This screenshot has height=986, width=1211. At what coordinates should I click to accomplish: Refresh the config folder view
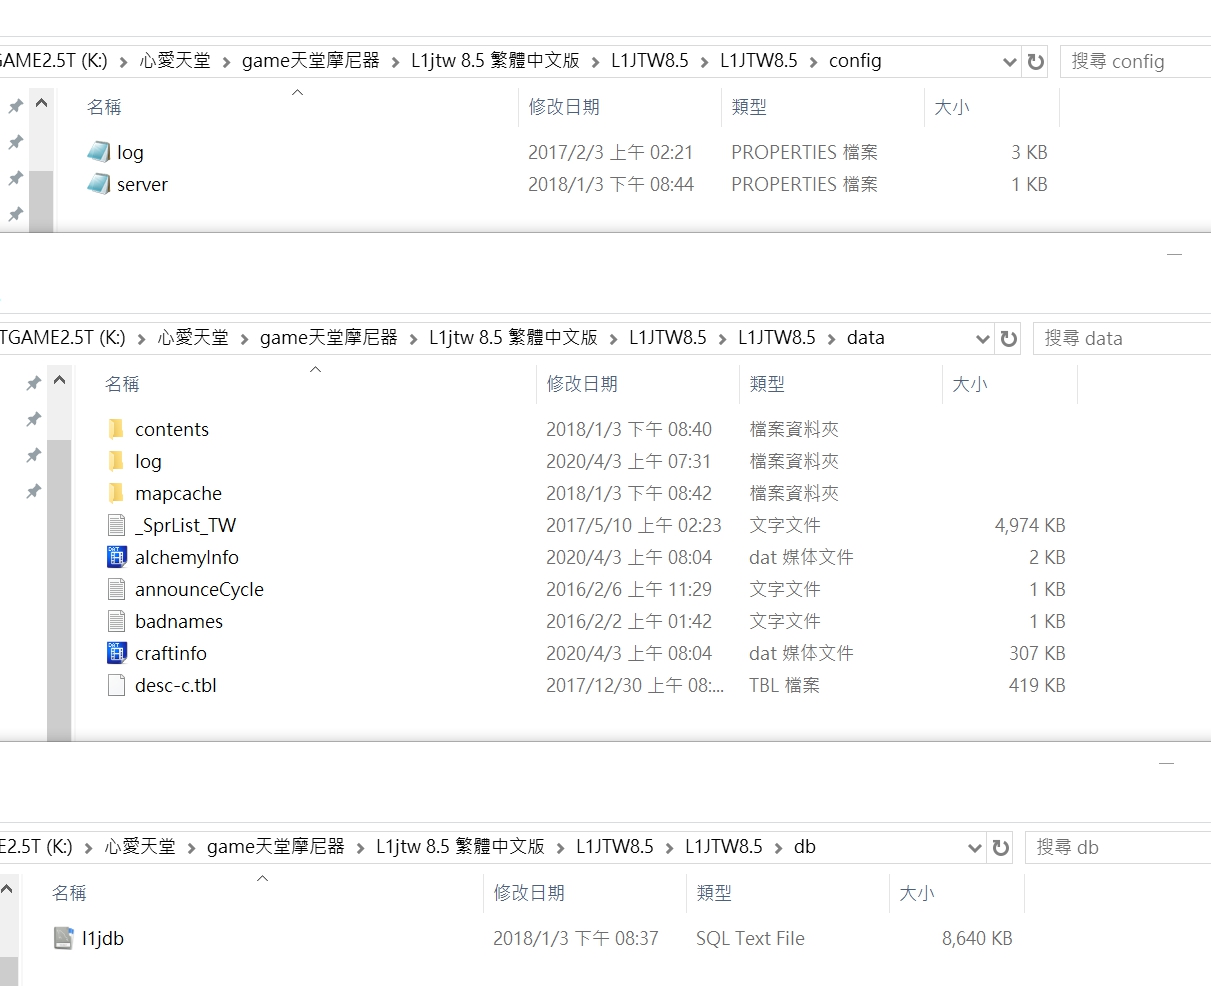pos(1035,62)
